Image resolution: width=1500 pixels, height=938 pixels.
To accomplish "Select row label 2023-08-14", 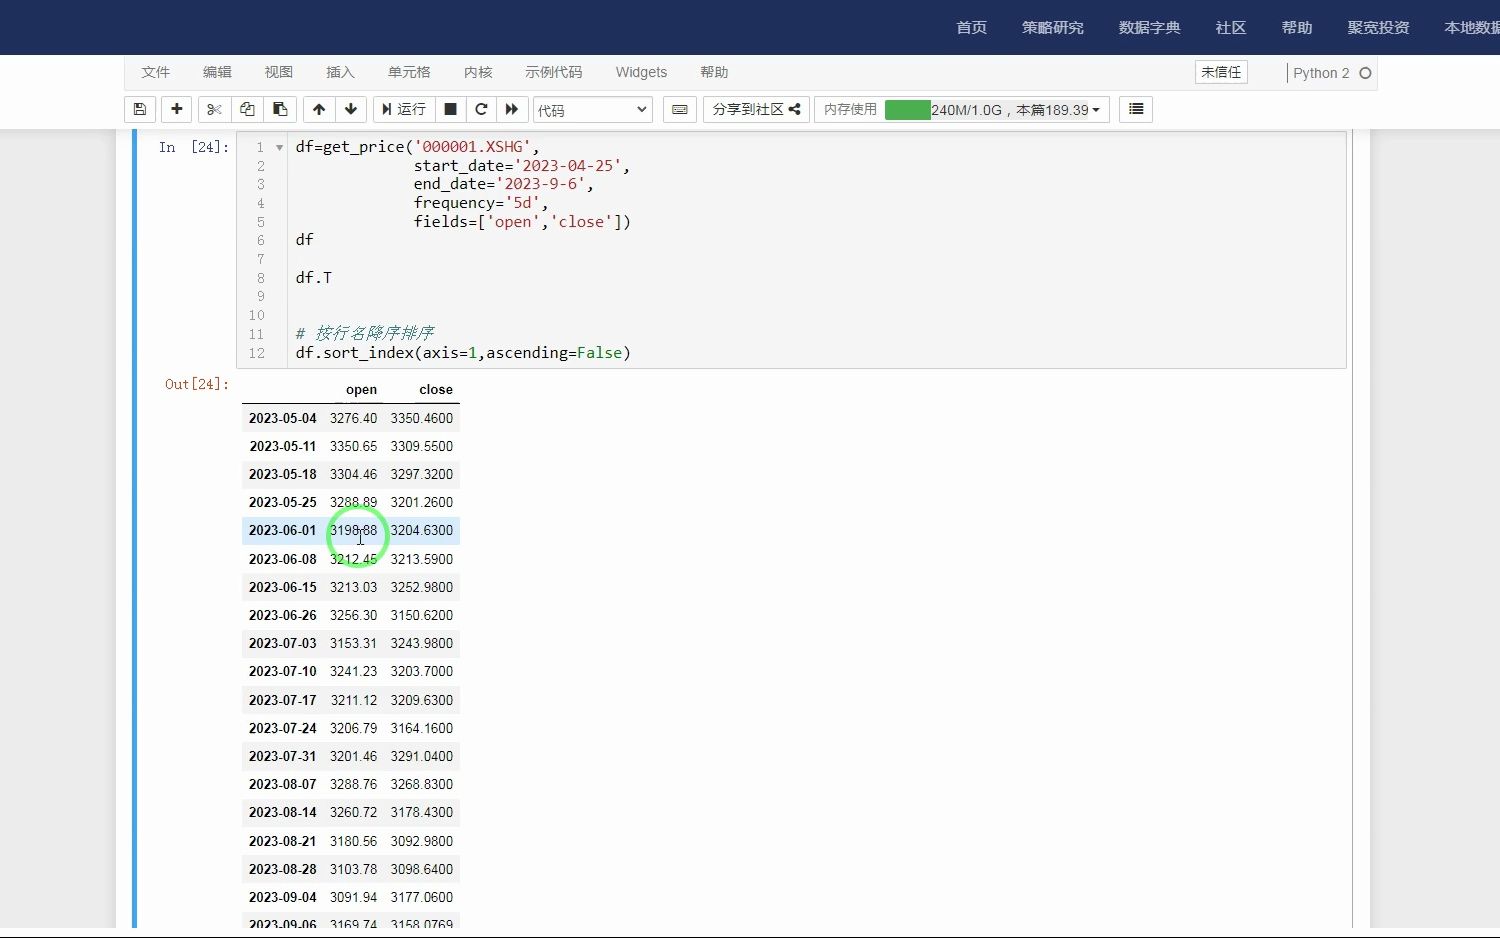I will pos(282,812).
